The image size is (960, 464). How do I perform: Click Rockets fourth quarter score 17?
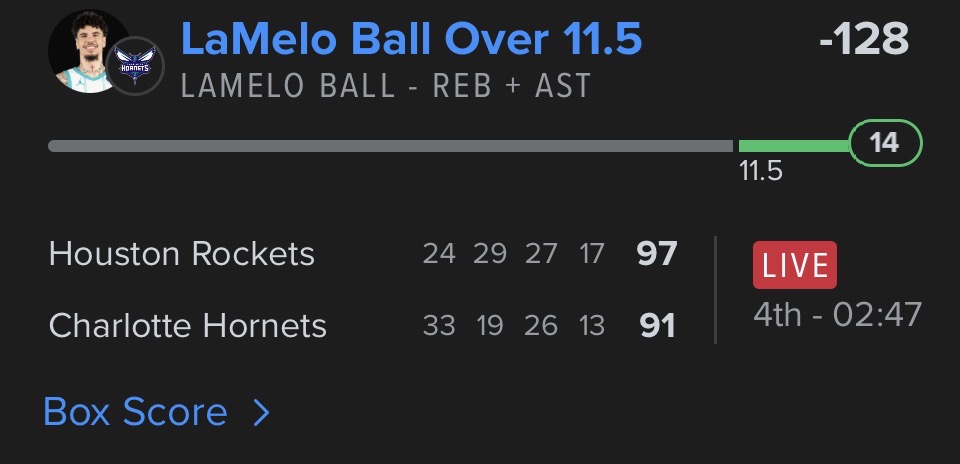tap(592, 254)
